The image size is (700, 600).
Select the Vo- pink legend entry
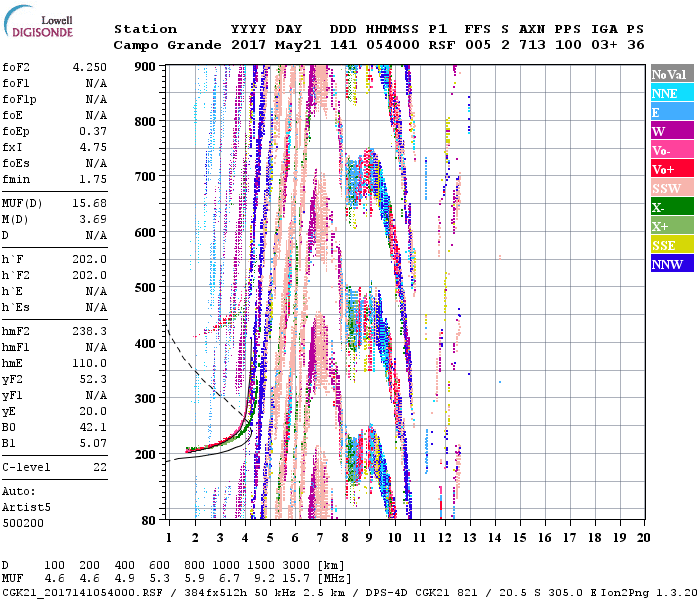pos(671,150)
